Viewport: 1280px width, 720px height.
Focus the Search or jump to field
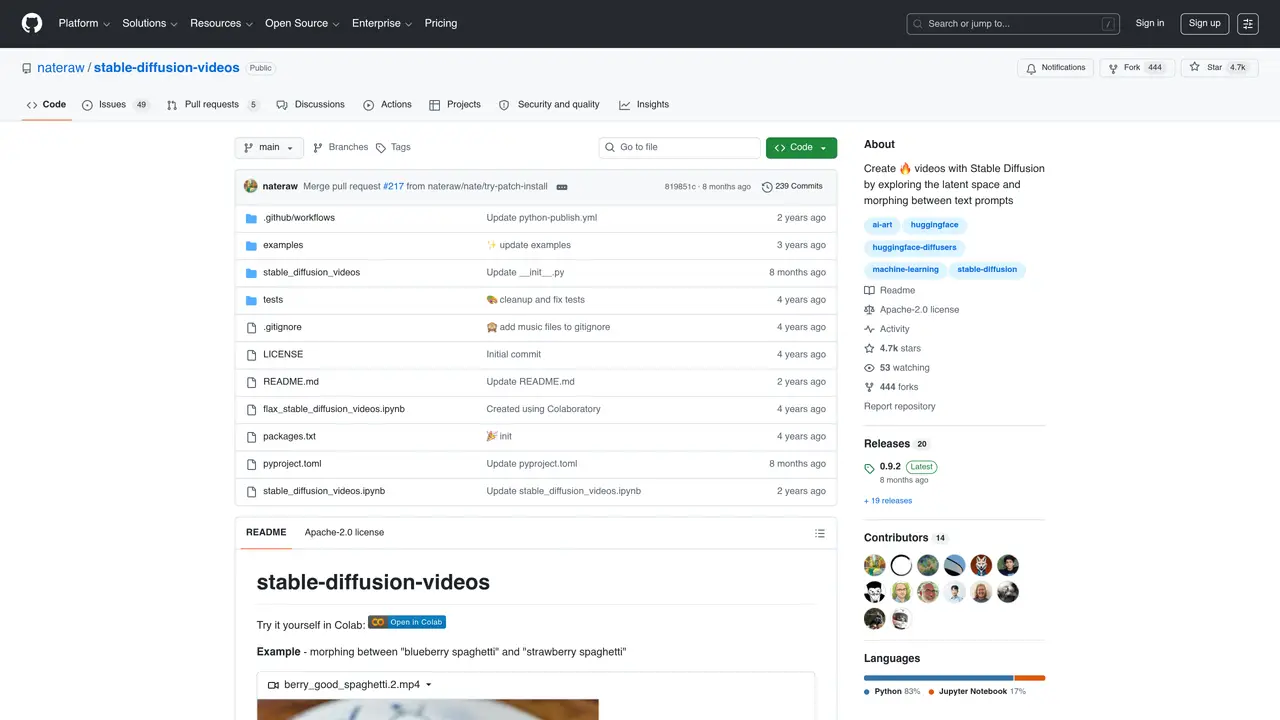point(1013,23)
